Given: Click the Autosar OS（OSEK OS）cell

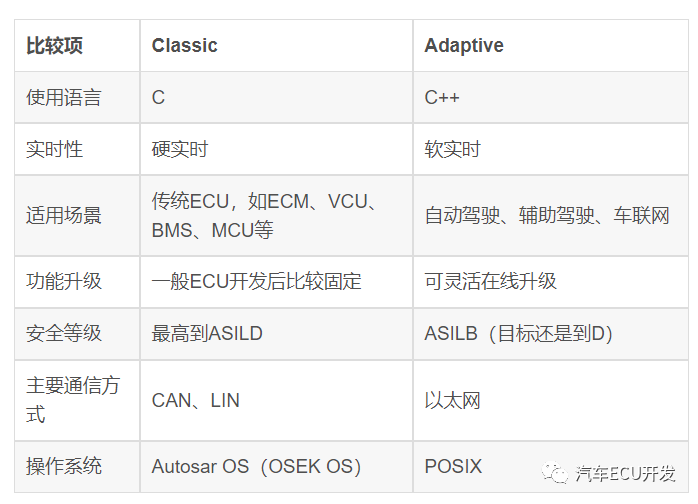Looking at the screenshot, I should 276,467.
